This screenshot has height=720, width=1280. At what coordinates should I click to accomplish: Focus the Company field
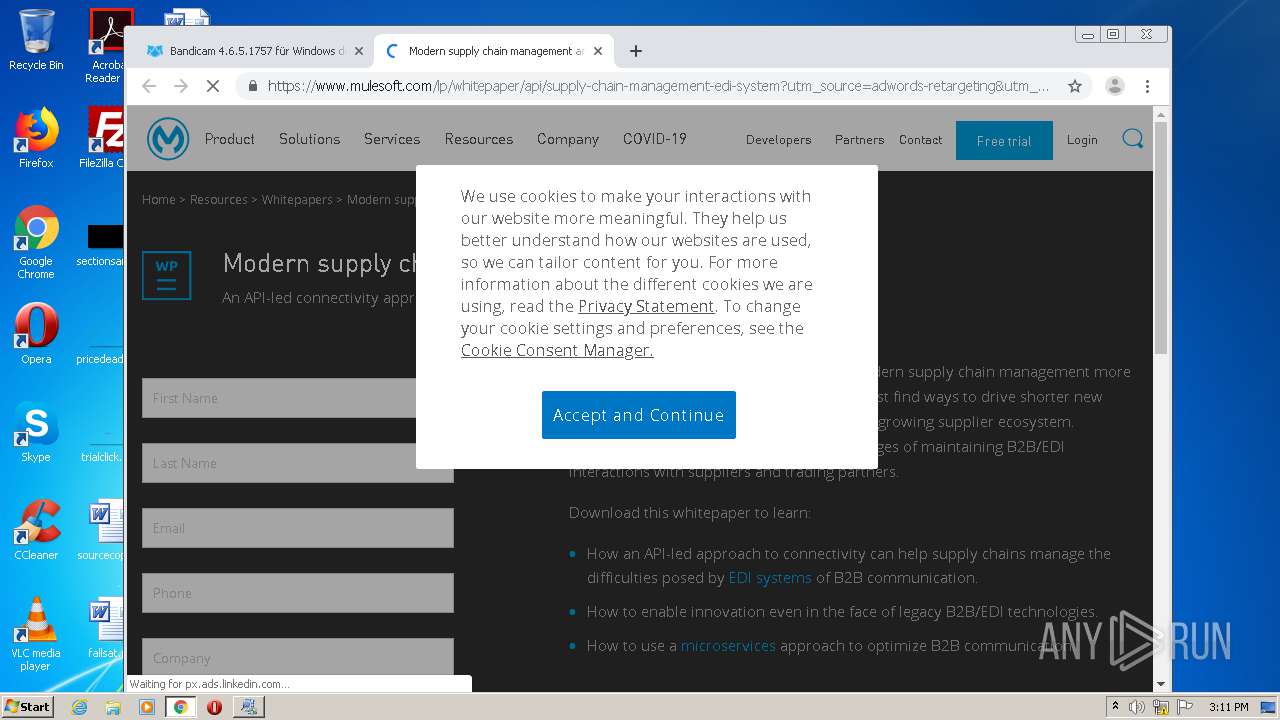[x=298, y=657]
